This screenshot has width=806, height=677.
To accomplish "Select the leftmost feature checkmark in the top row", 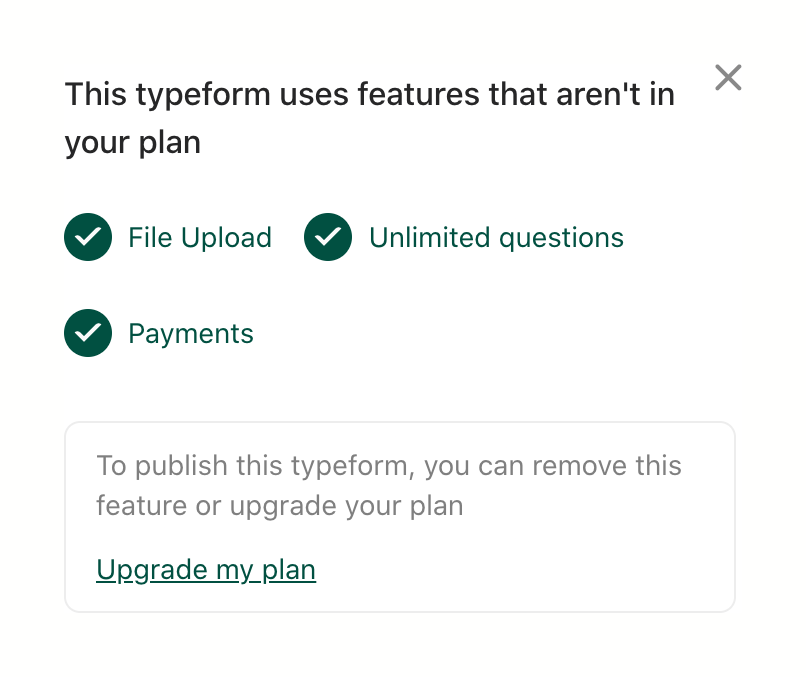I will pos(88,237).
